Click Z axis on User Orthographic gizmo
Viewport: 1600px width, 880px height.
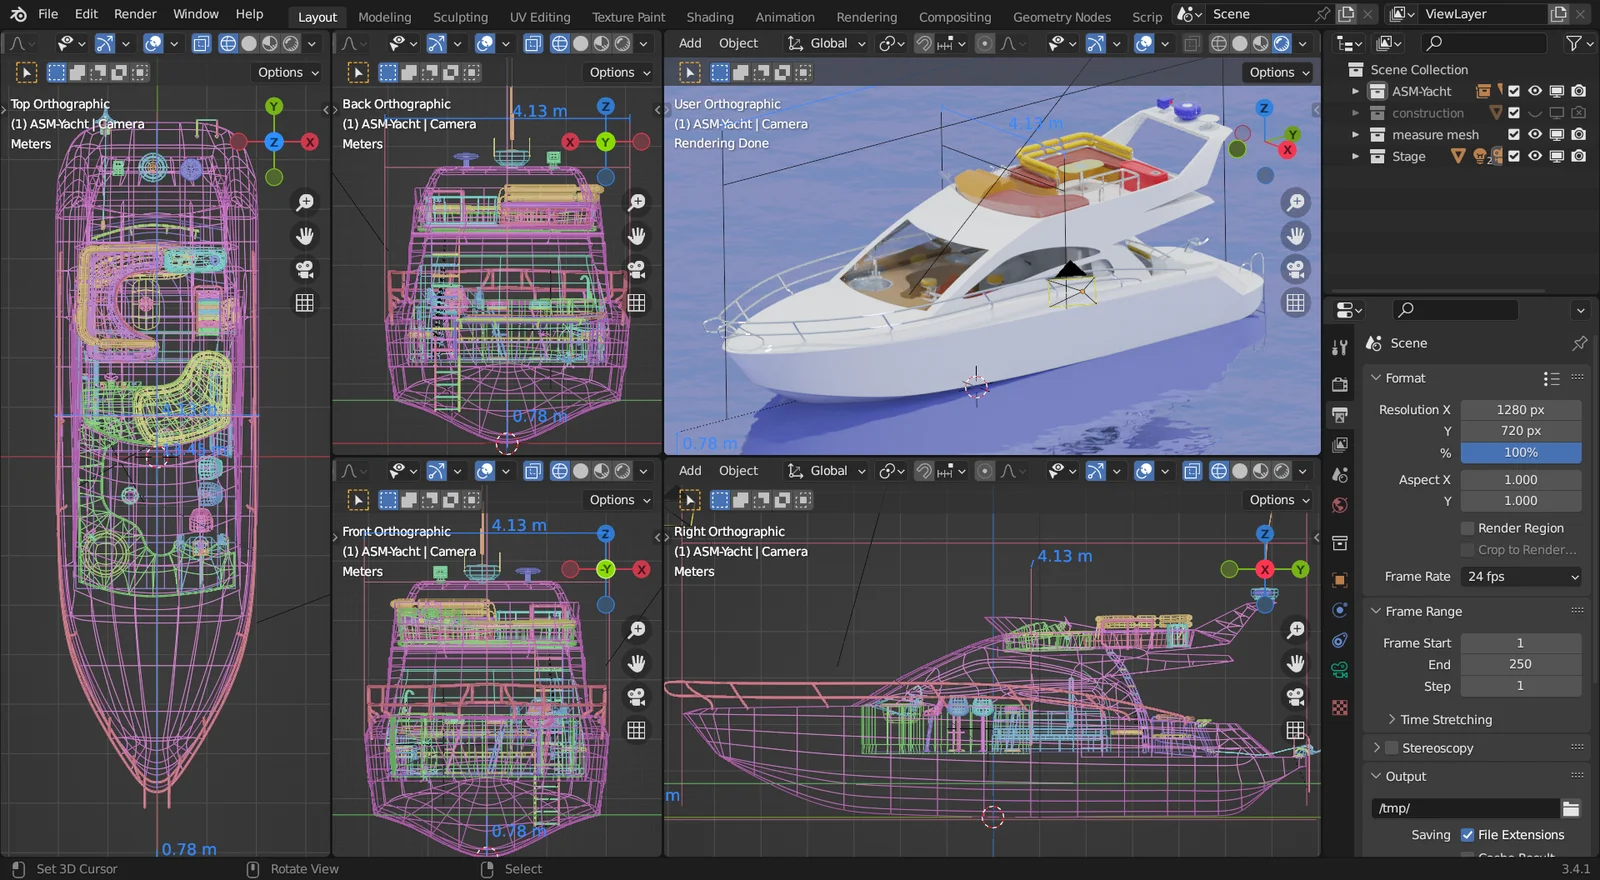coord(1264,107)
